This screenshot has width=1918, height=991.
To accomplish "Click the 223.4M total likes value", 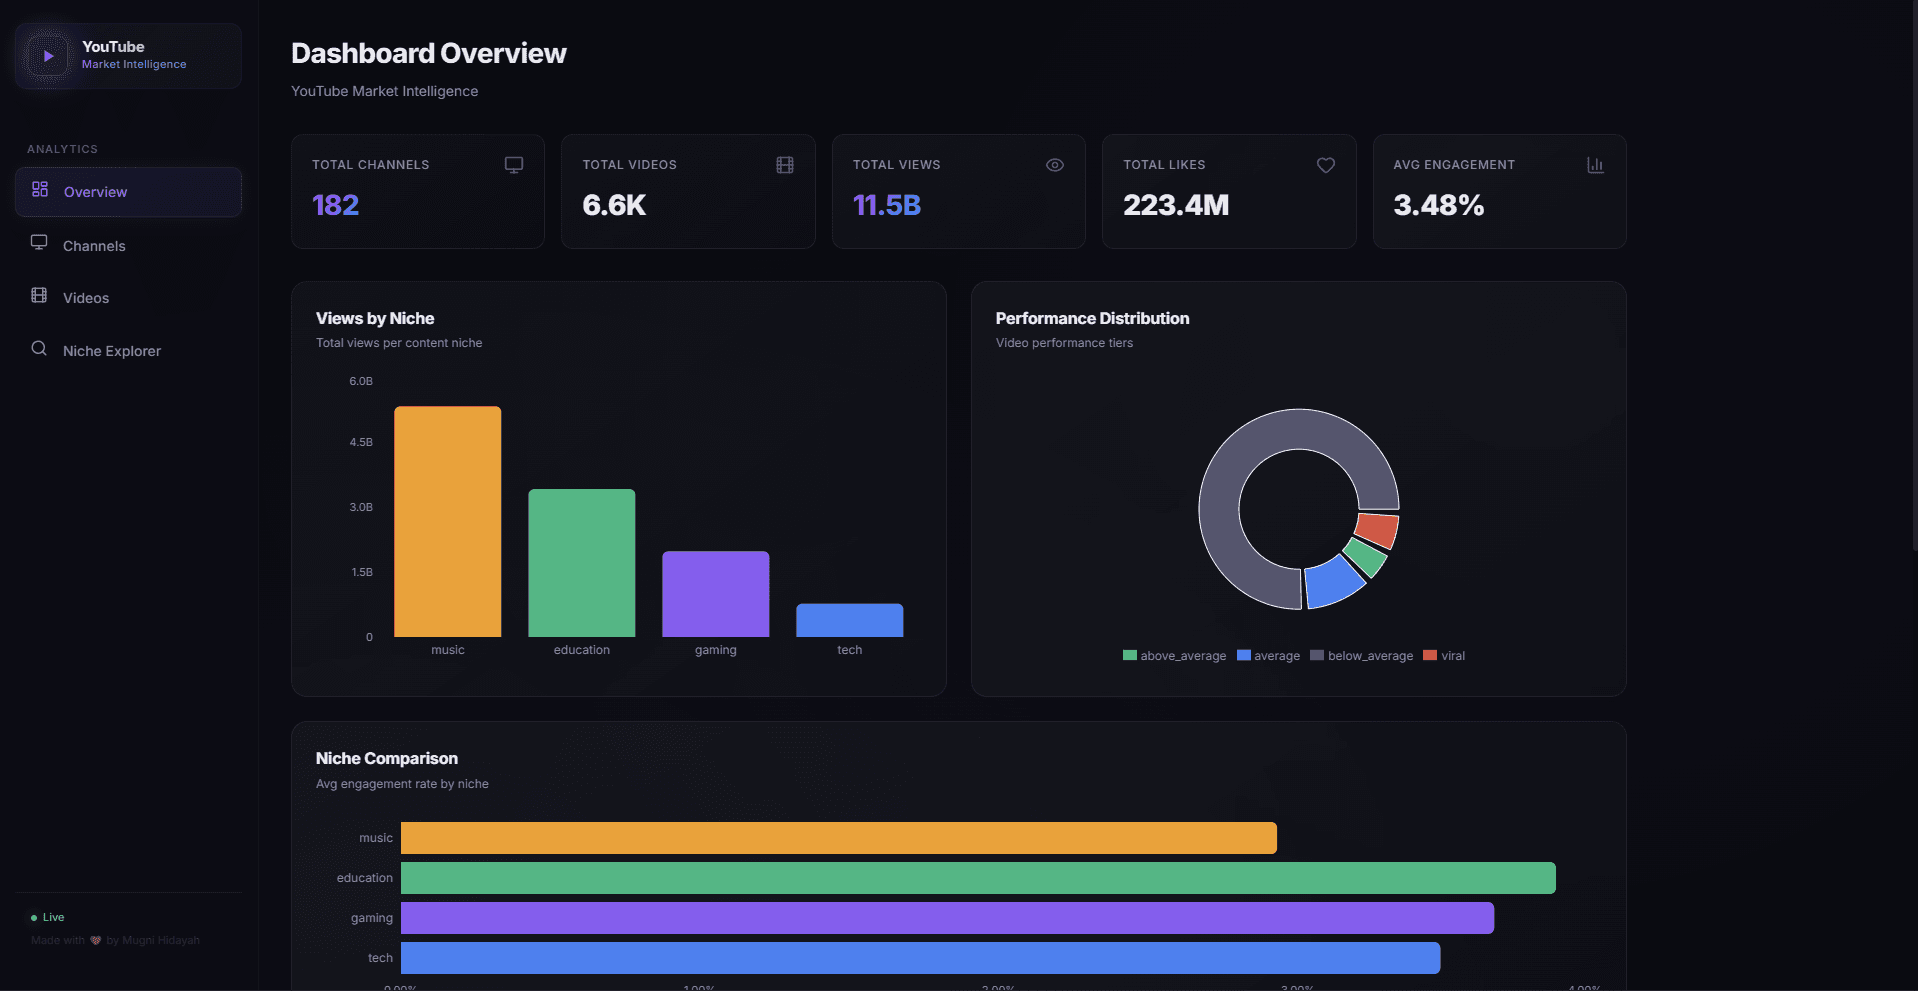I will tap(1176, 205).
